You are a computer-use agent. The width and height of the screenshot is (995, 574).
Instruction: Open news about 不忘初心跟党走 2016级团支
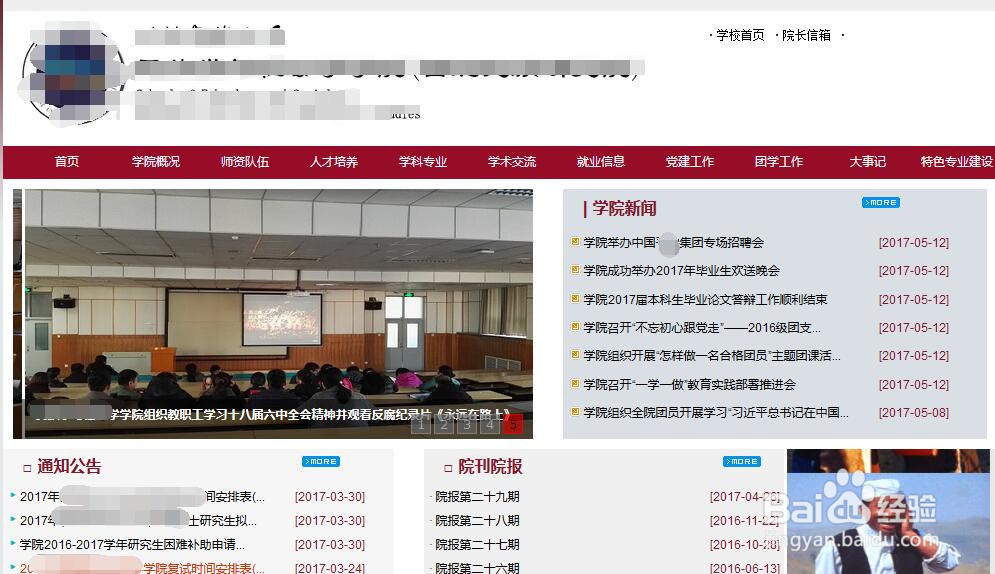click(702, 328)
